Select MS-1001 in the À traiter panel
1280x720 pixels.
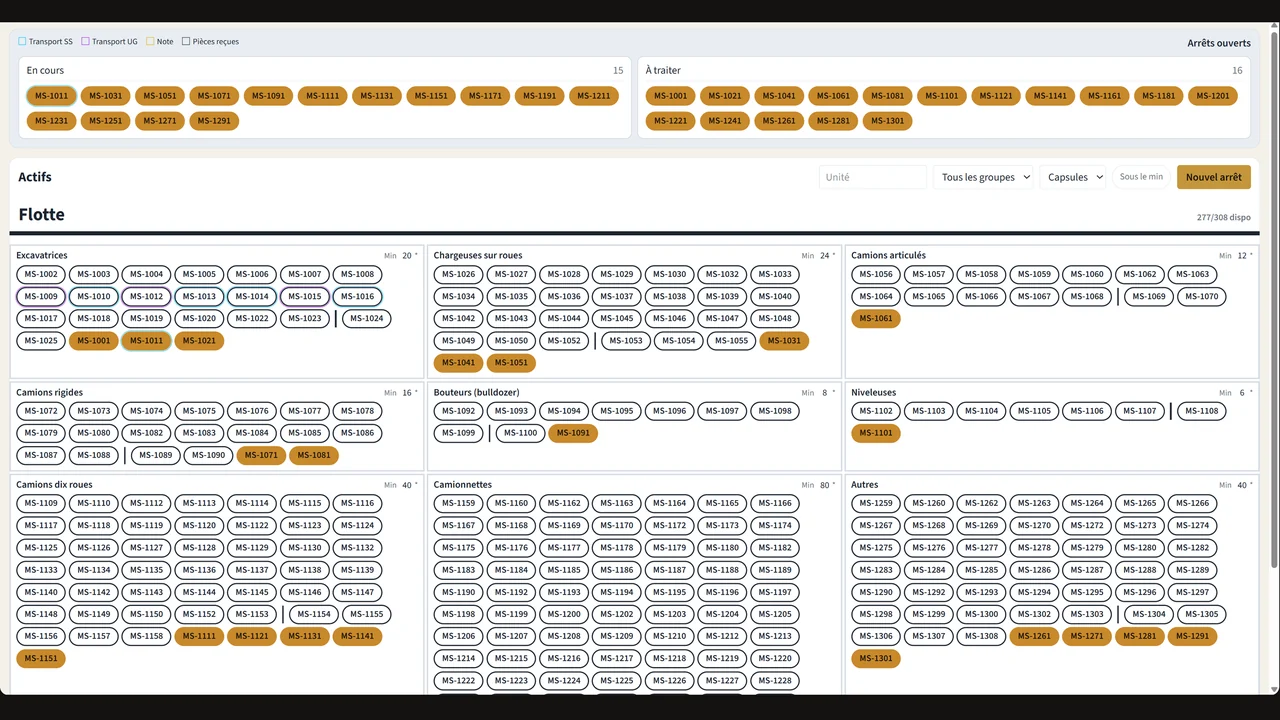pyautogui.click(x=670, y=96)
